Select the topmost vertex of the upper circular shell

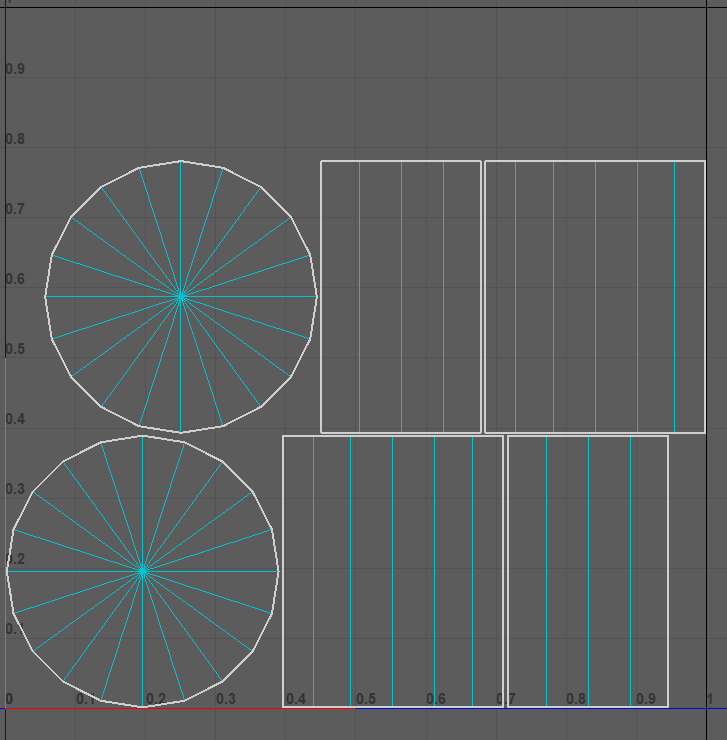point(181,160)
